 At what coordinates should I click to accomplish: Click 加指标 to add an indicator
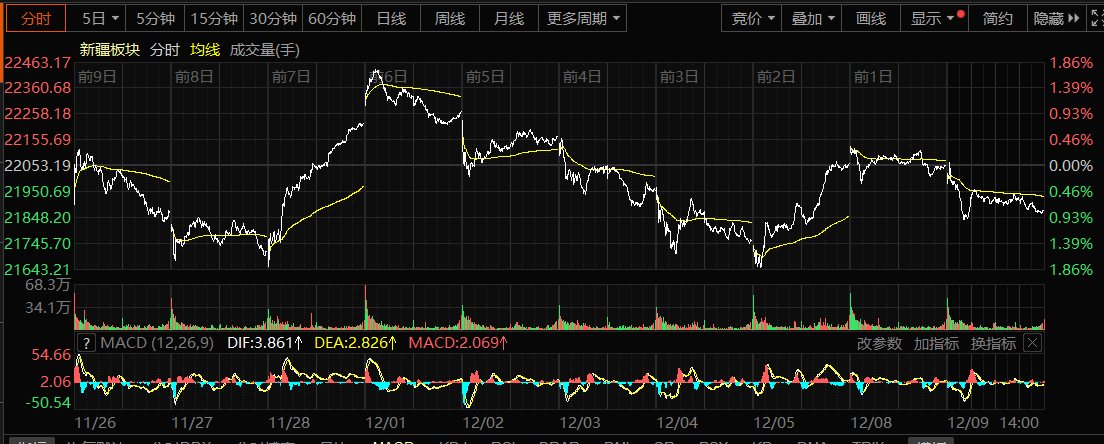click(x=937, y=343)
